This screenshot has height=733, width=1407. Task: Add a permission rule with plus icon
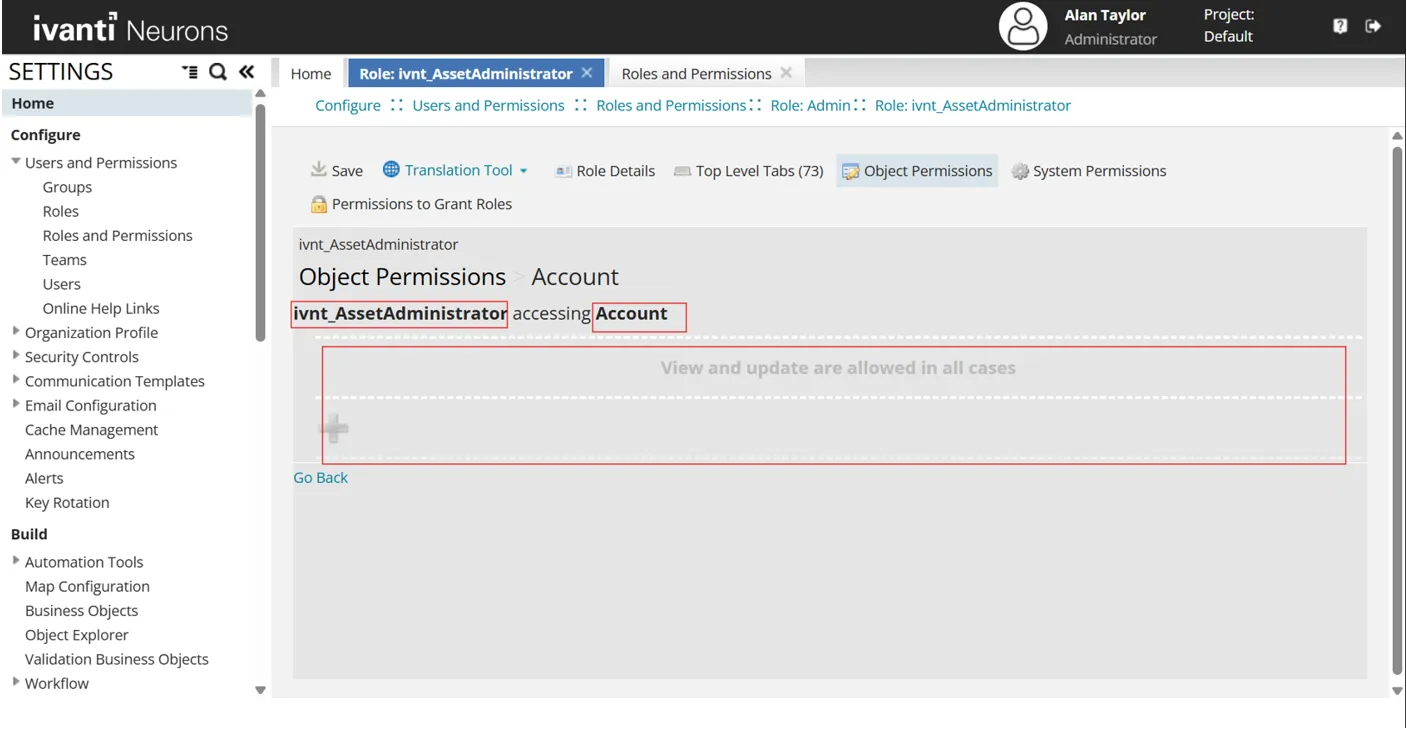[334, 429]
